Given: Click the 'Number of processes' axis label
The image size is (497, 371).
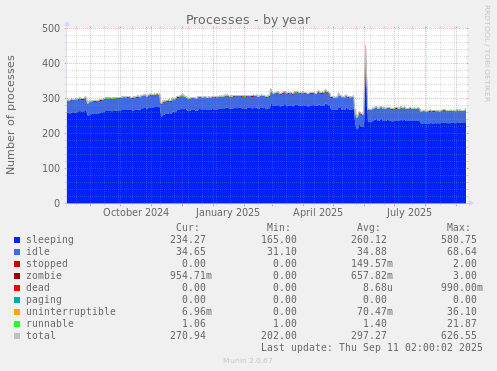Looking at the screenshot, I should [11, 115].
